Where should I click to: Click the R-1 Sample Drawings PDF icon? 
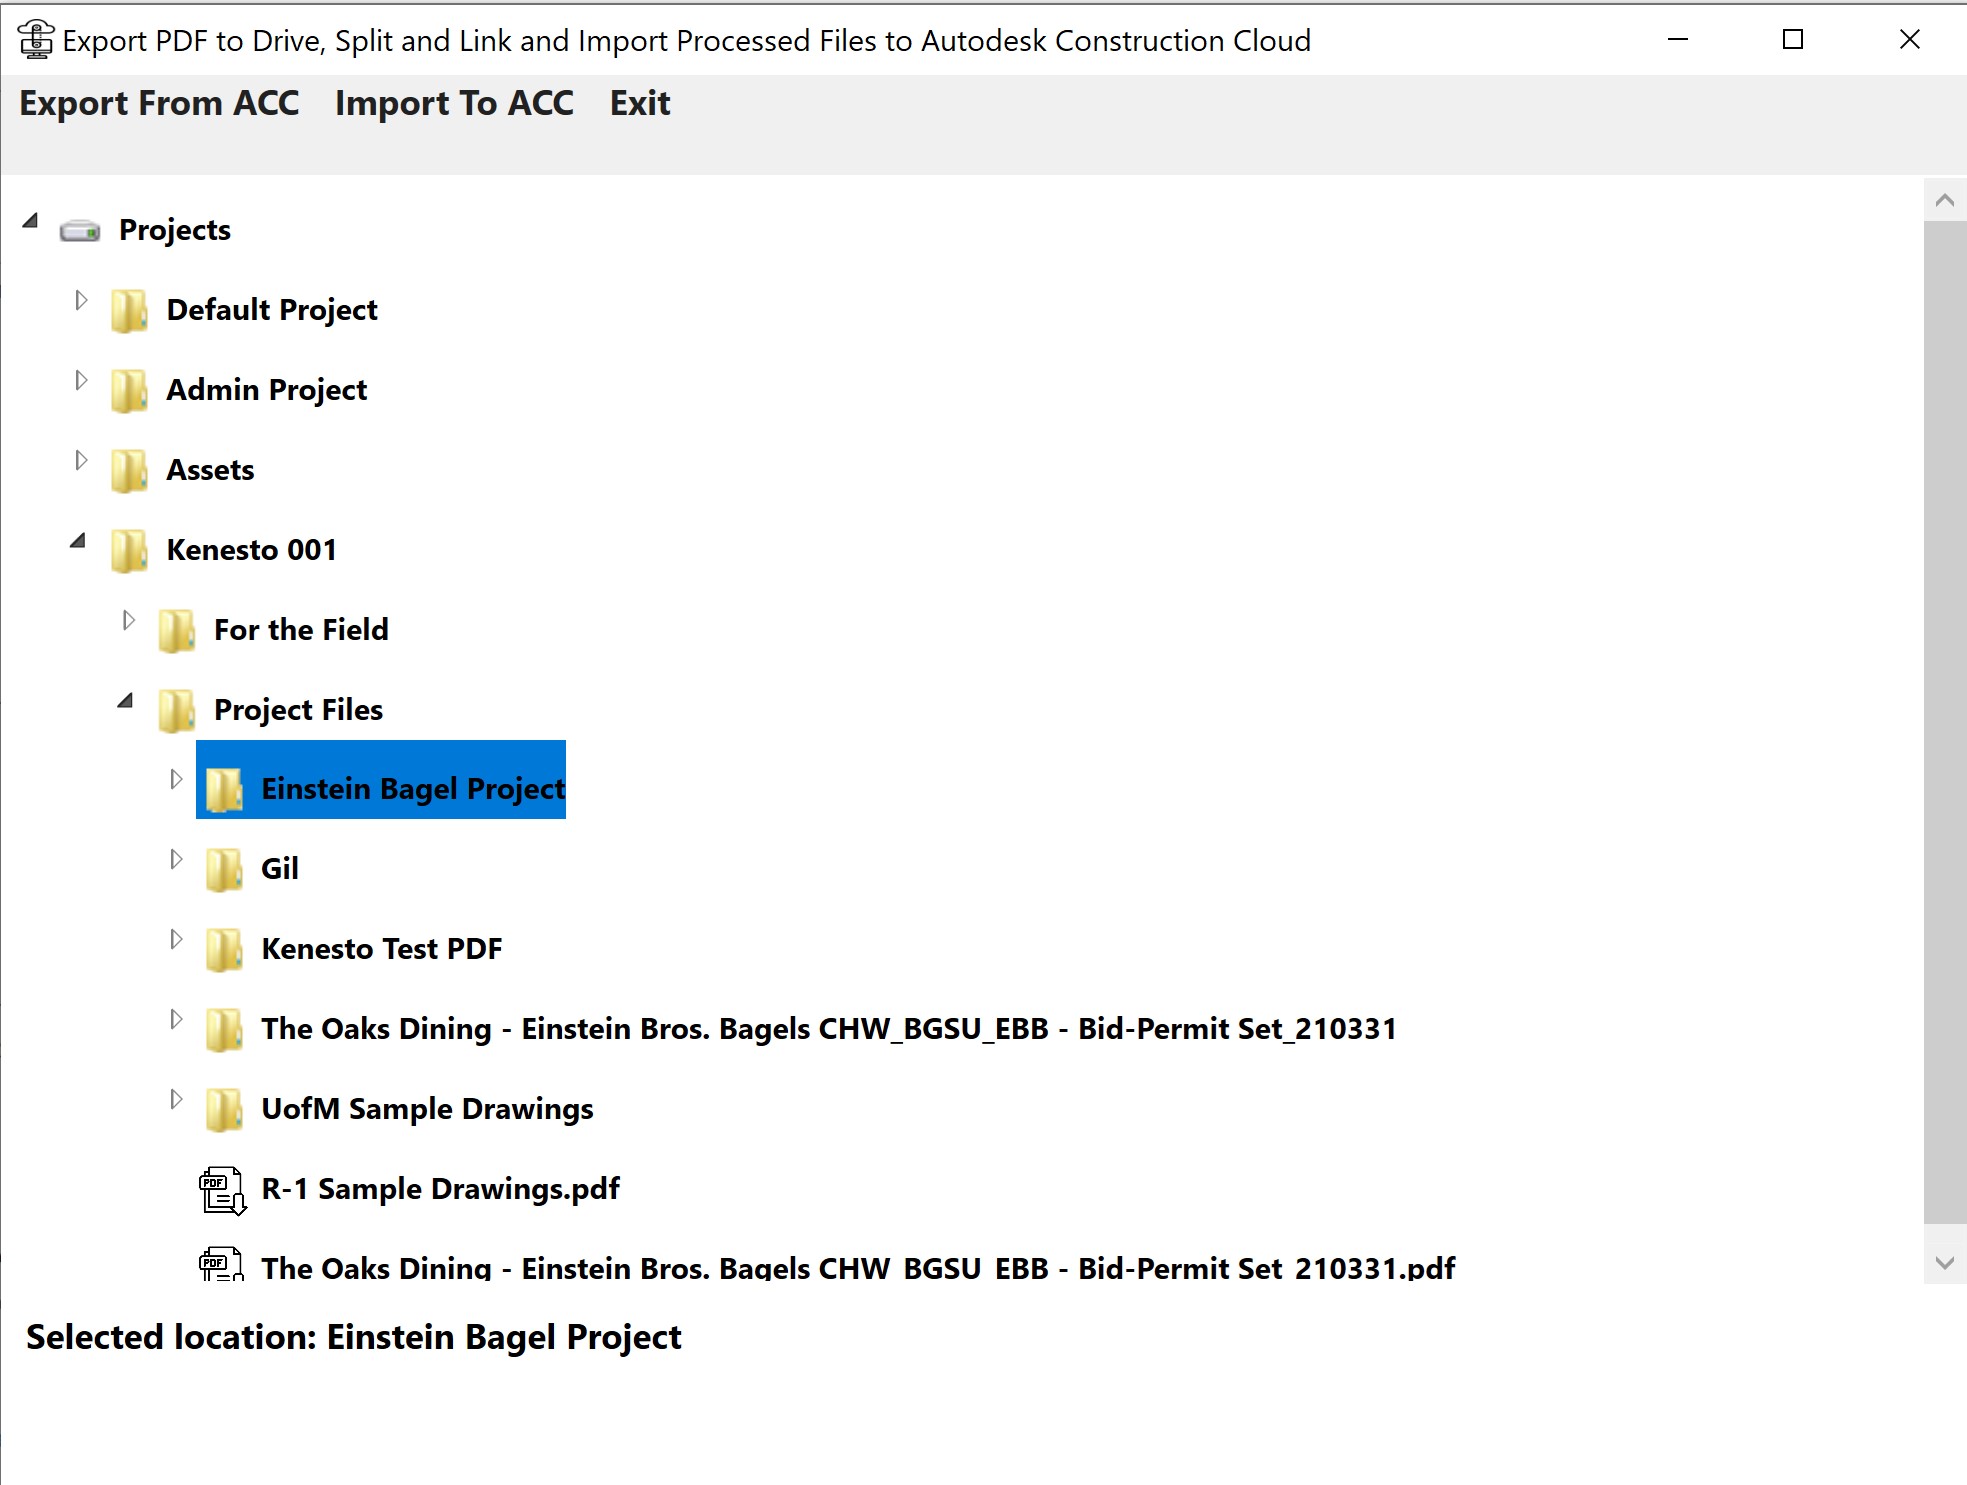pos(222,1190)
